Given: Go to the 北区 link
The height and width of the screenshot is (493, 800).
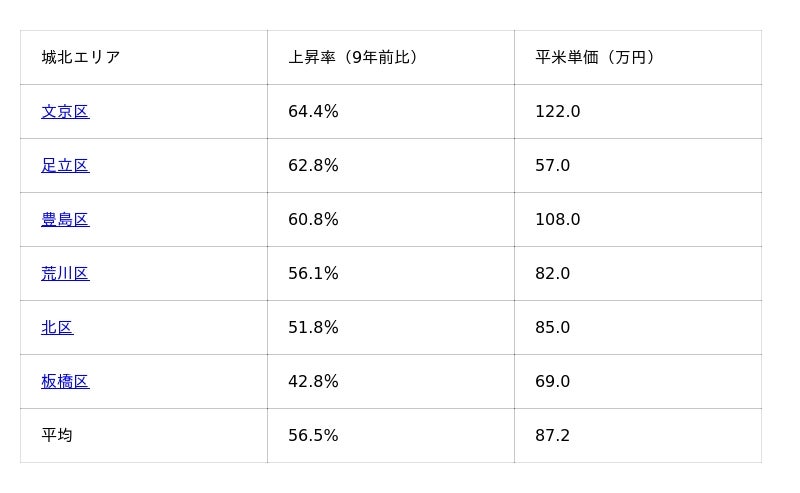Looking at the screenshot, I should (57, 328).
